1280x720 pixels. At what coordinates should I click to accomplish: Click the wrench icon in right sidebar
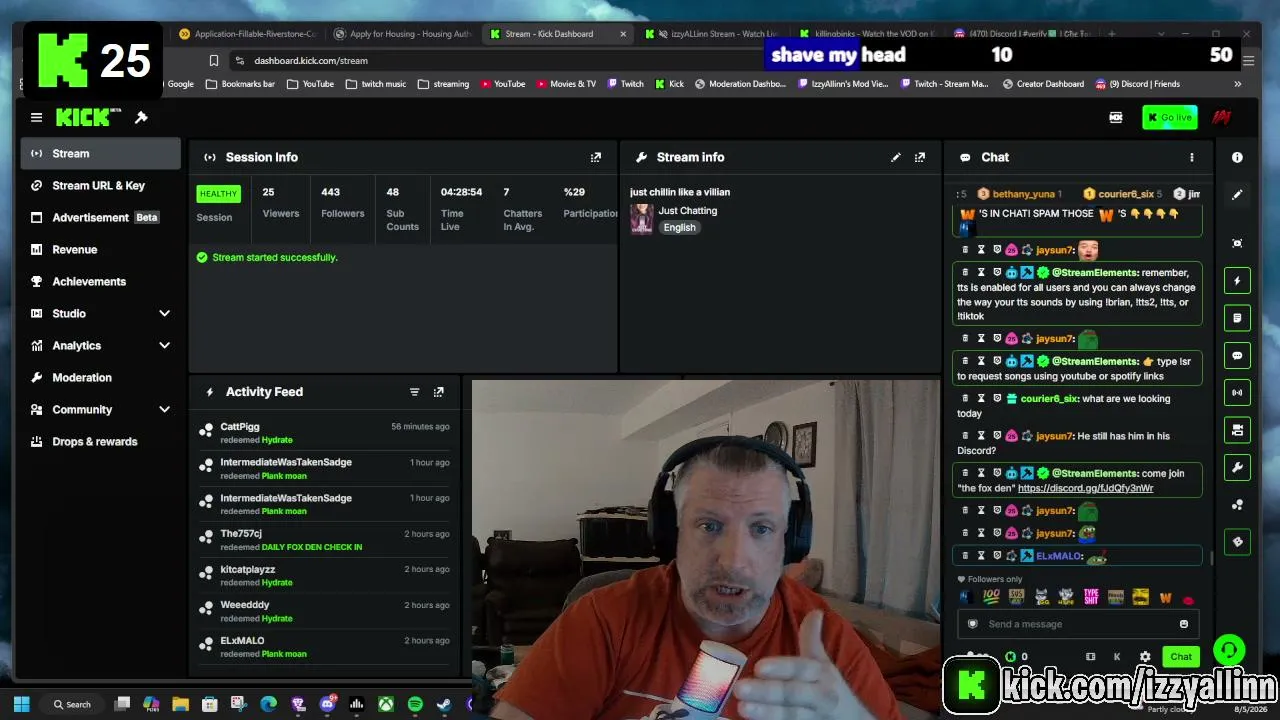pyautogui.click(x=1237, y=467)
